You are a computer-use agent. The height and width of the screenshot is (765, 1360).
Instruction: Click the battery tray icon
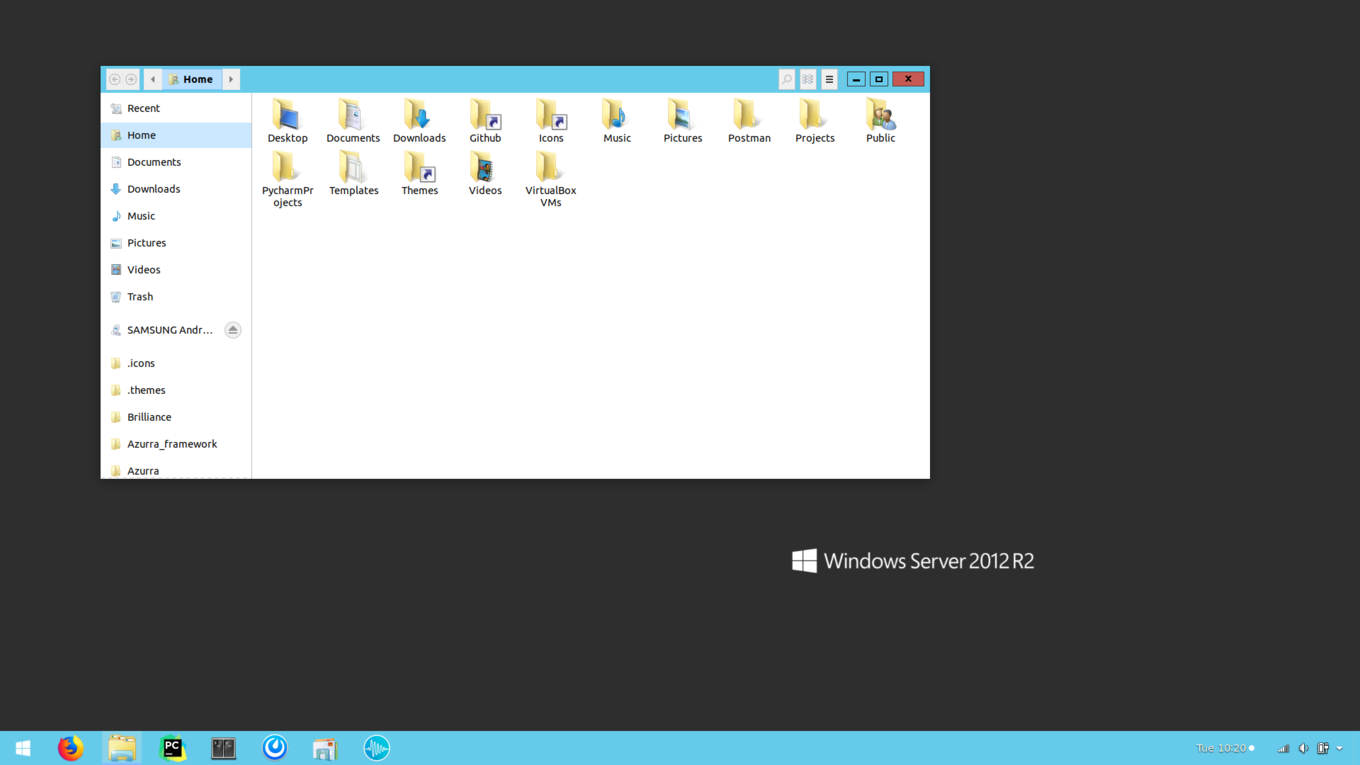[1323, 748]
